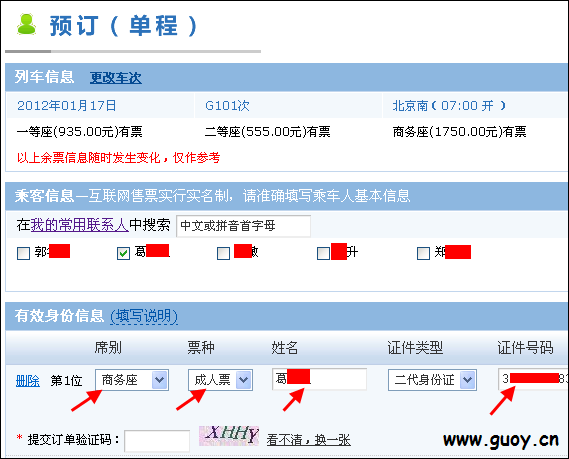Tick the checkbox for contact 郭
The width and height of the screenshot is (569, 459).
click(24, 253)
